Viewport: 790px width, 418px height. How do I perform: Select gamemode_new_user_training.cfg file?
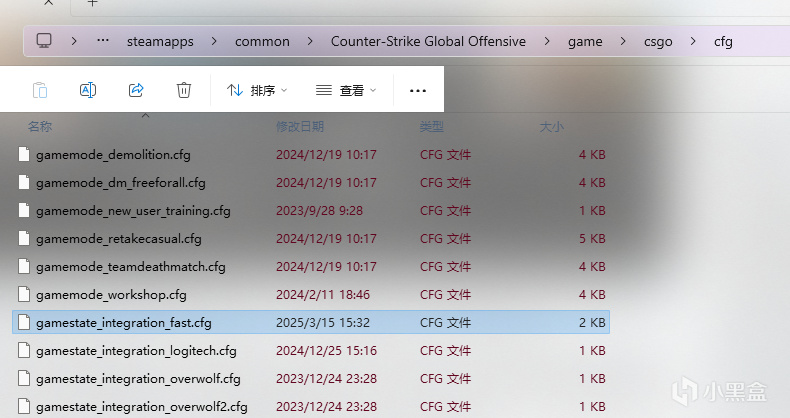click(311, 211)
